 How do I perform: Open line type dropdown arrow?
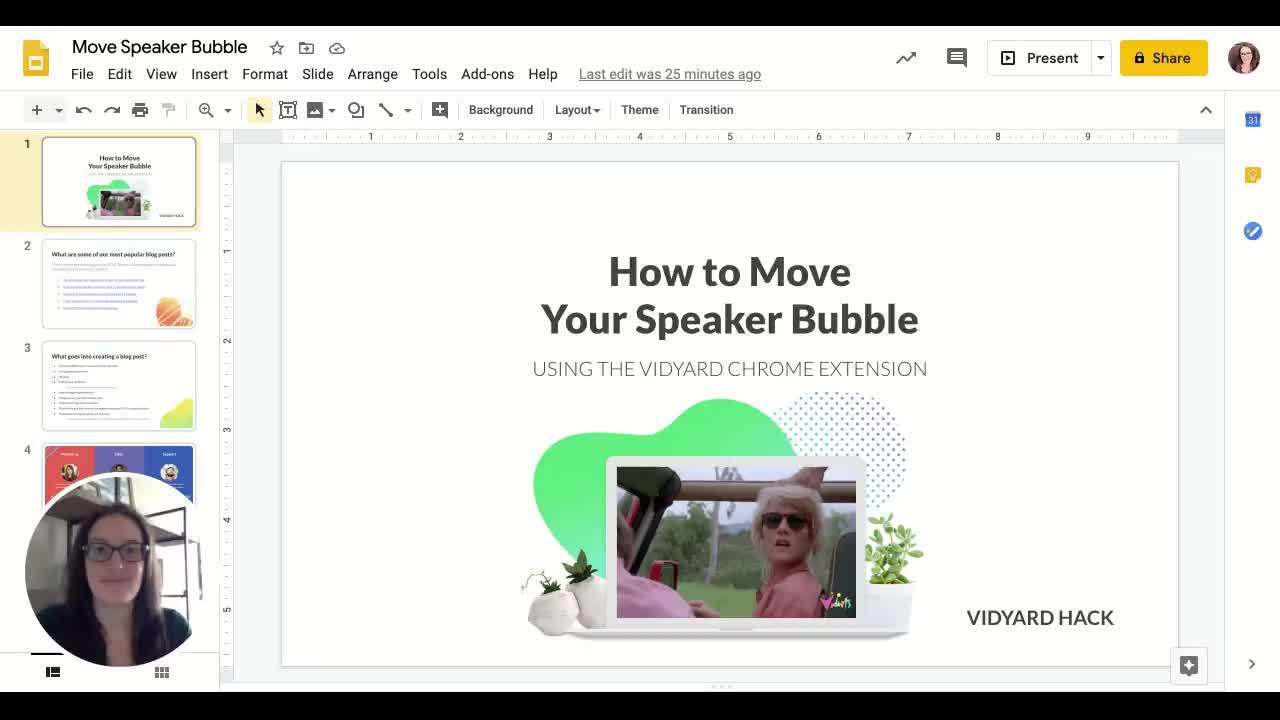(x=408, y=110)
